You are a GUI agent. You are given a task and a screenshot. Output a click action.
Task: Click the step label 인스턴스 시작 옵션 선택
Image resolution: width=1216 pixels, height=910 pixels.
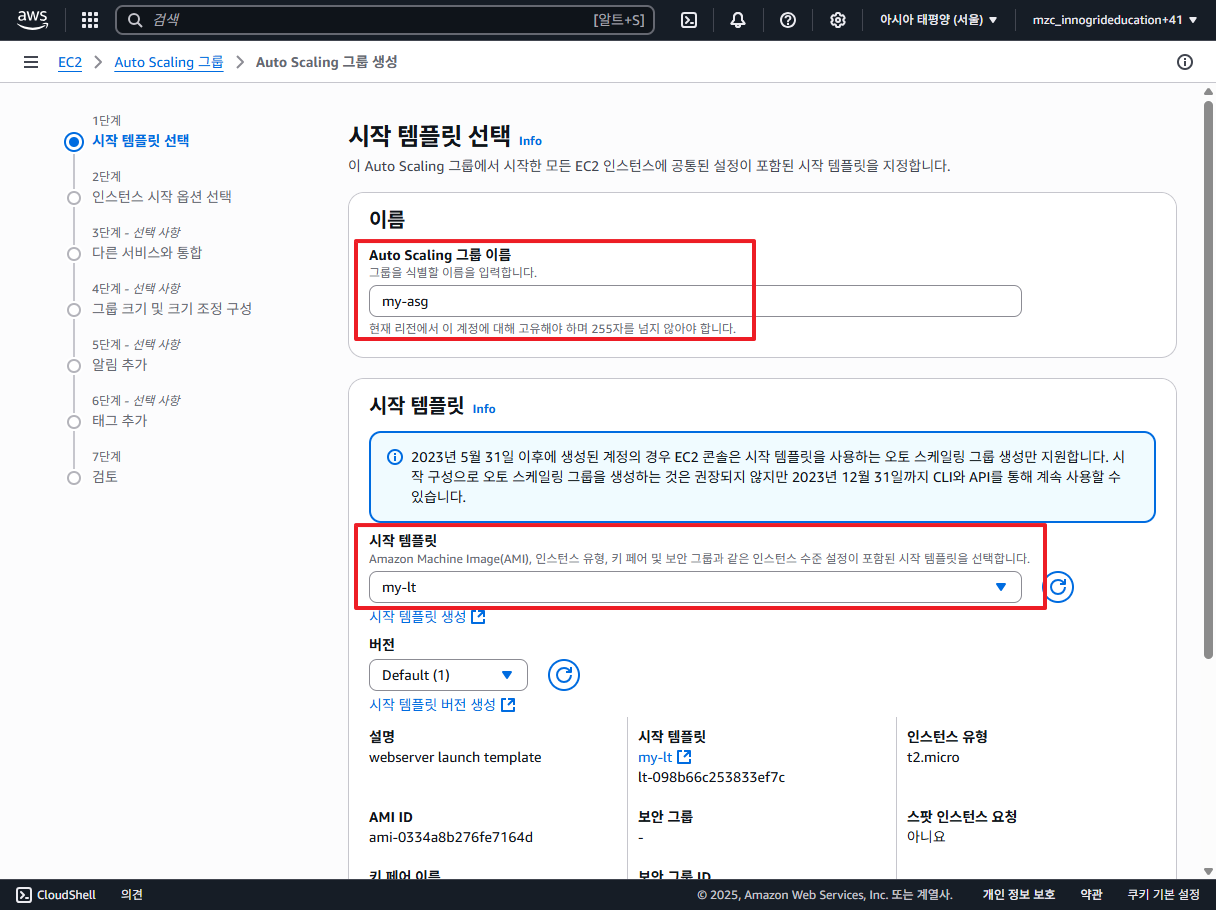point(162,197)
